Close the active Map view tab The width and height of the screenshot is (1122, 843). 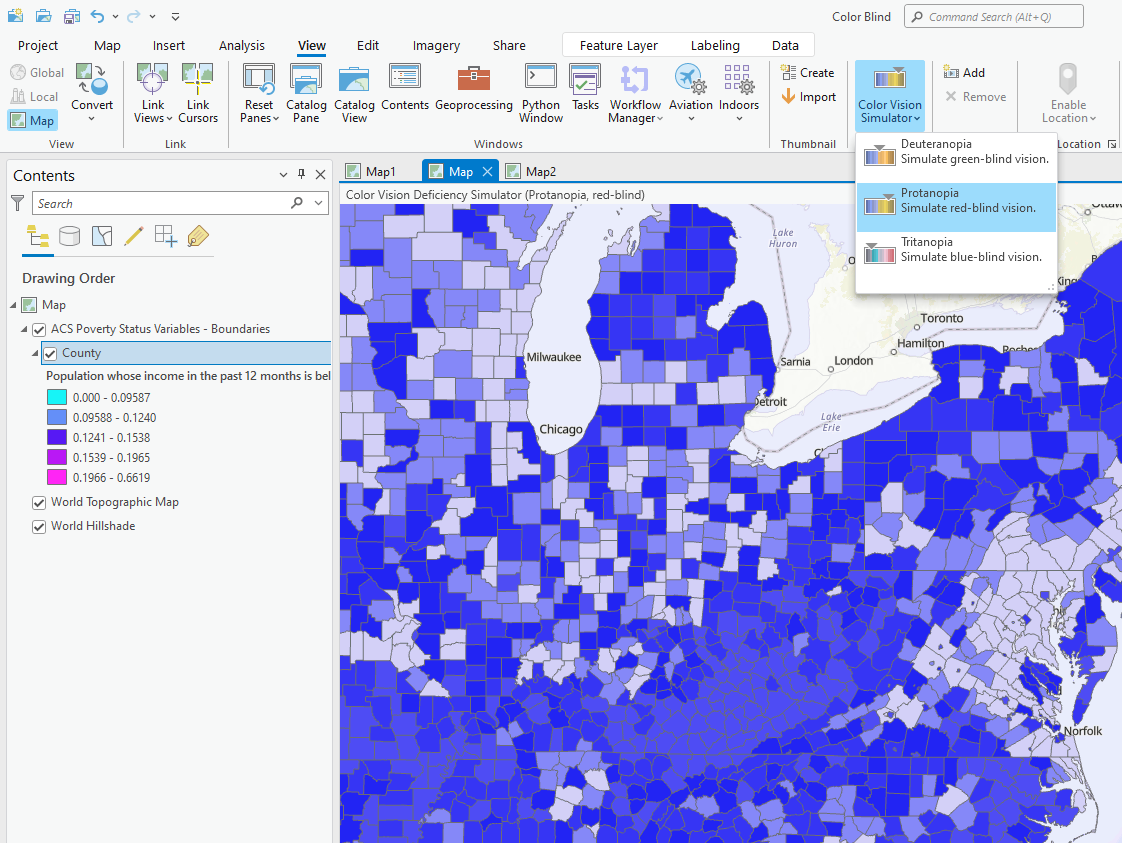coord(487,172)
